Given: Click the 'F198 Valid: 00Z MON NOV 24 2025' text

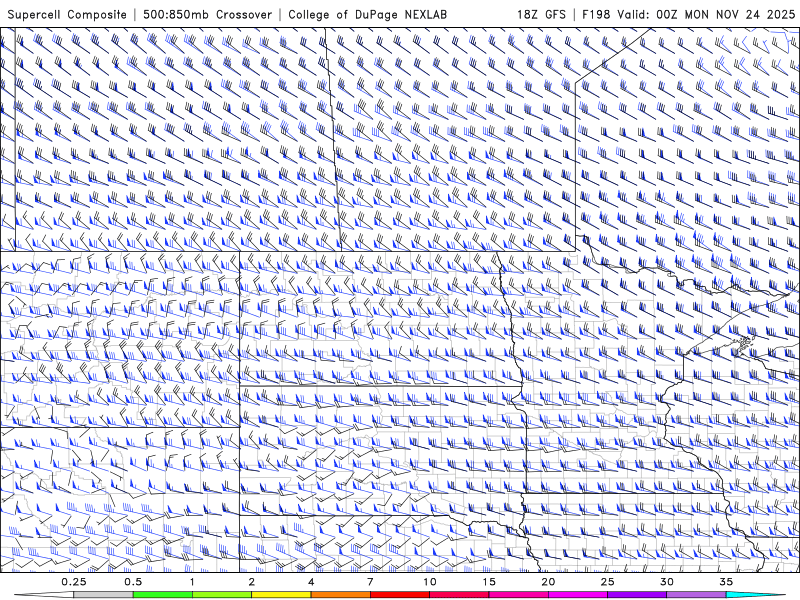Looking at the screenshot, I should (x=689, y=14).
